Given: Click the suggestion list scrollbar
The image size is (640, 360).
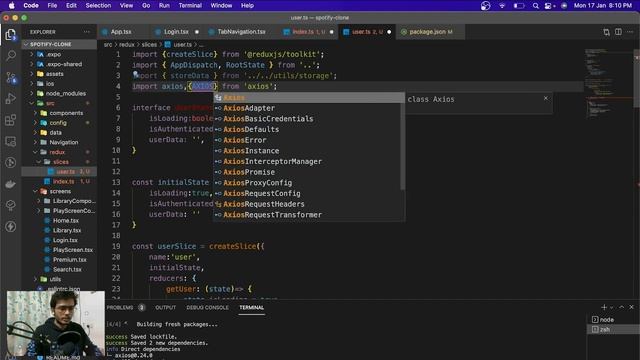Looking at the screenshot, I should (x=403, y=142).
